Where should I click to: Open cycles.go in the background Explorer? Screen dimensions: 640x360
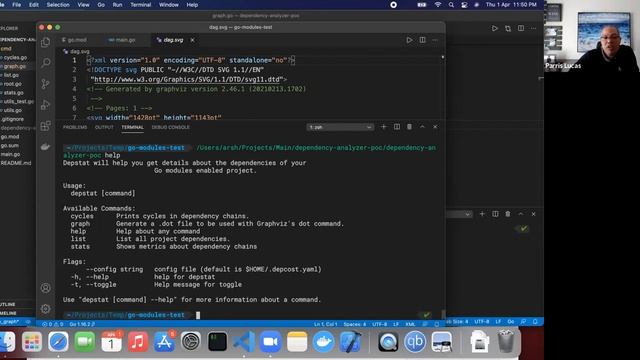(x=17, y=58)
